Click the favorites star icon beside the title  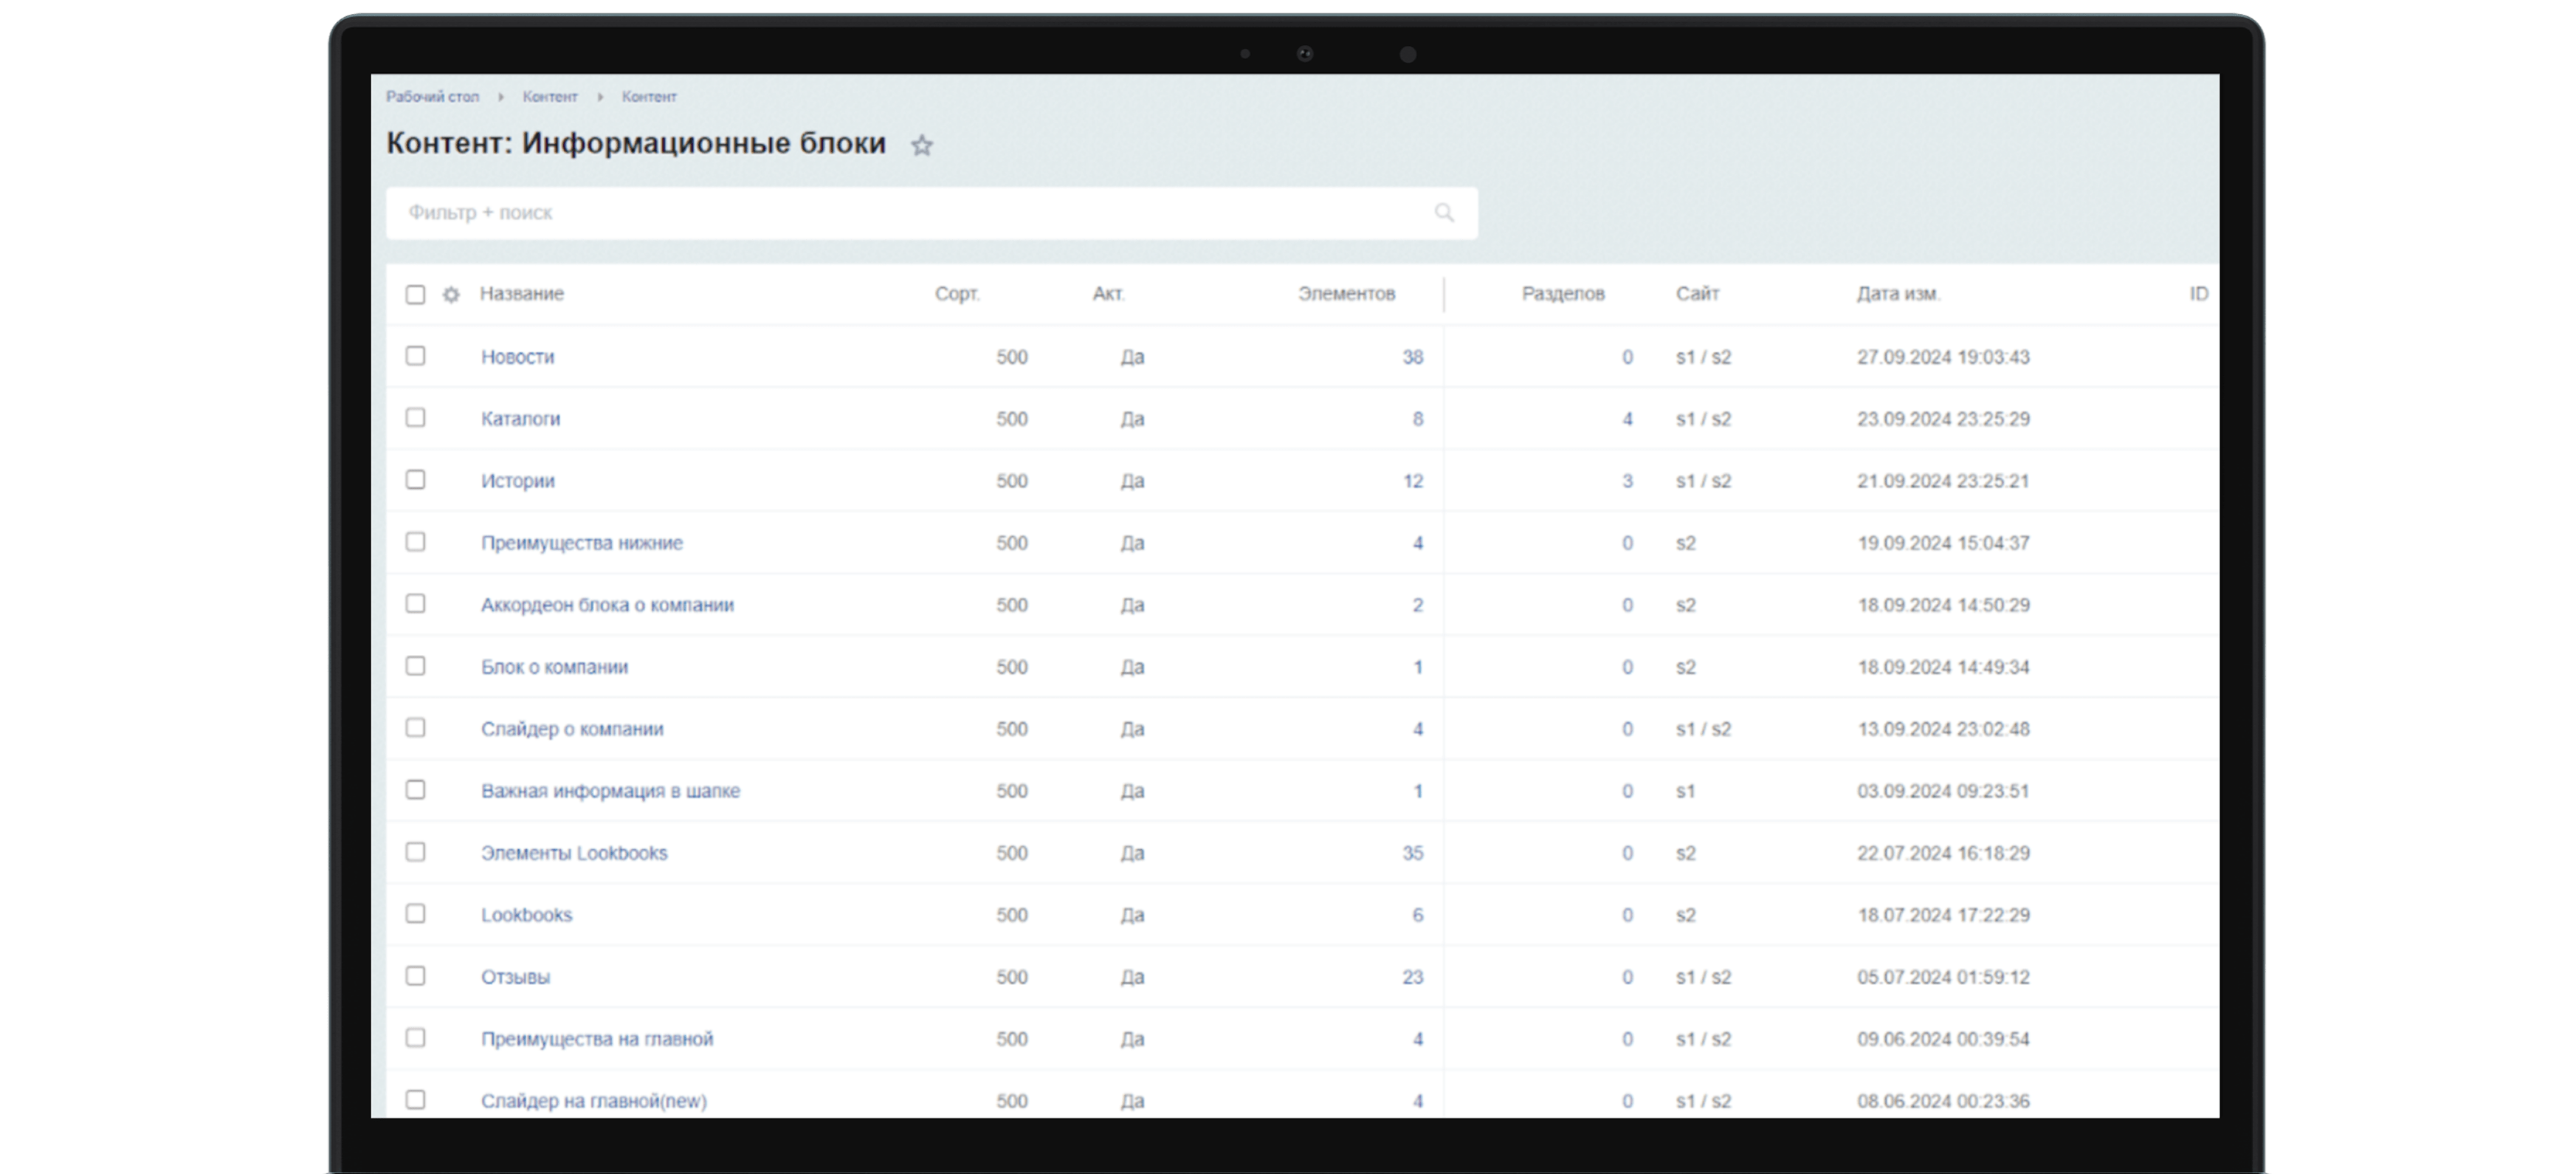[x=921, y=146]
